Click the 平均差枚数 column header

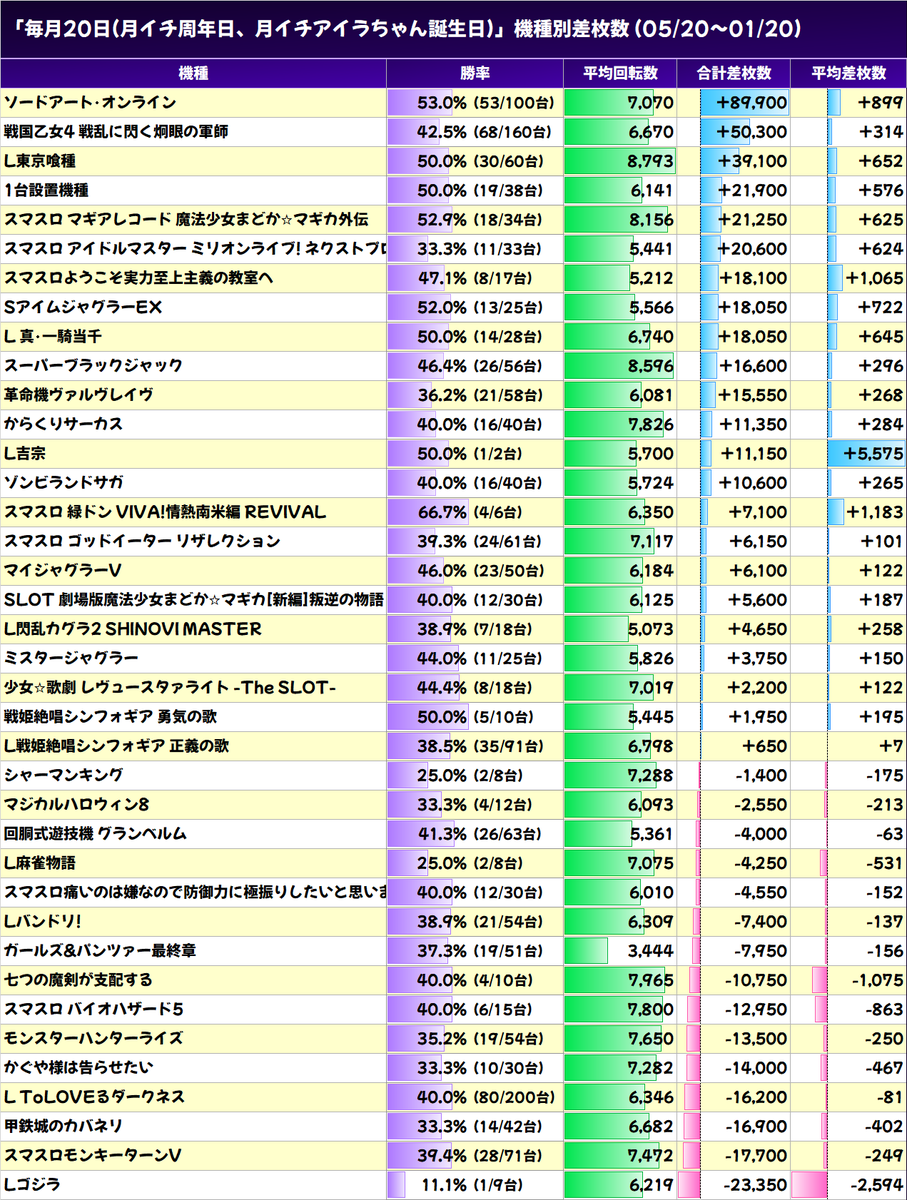tap(849, 74)
